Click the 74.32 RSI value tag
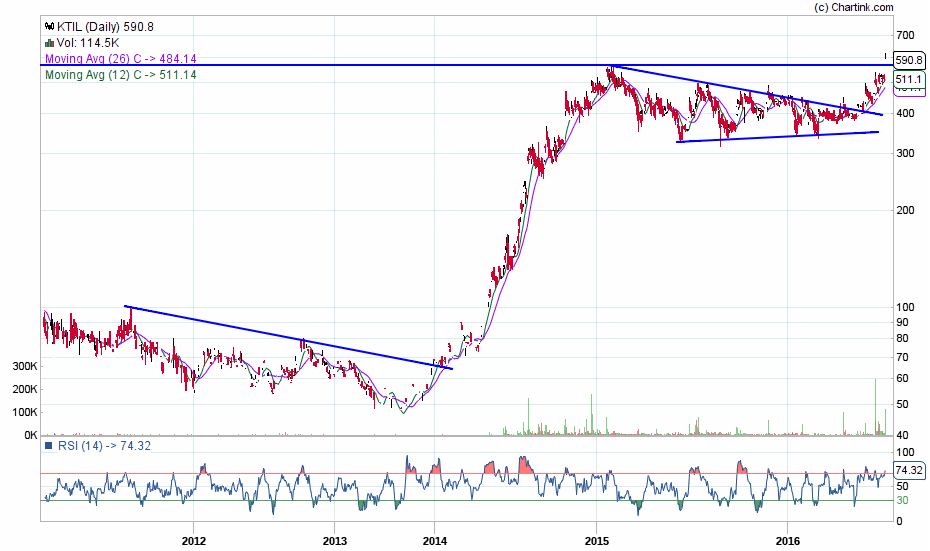The image size is (930, 551). tap(909, 470)
